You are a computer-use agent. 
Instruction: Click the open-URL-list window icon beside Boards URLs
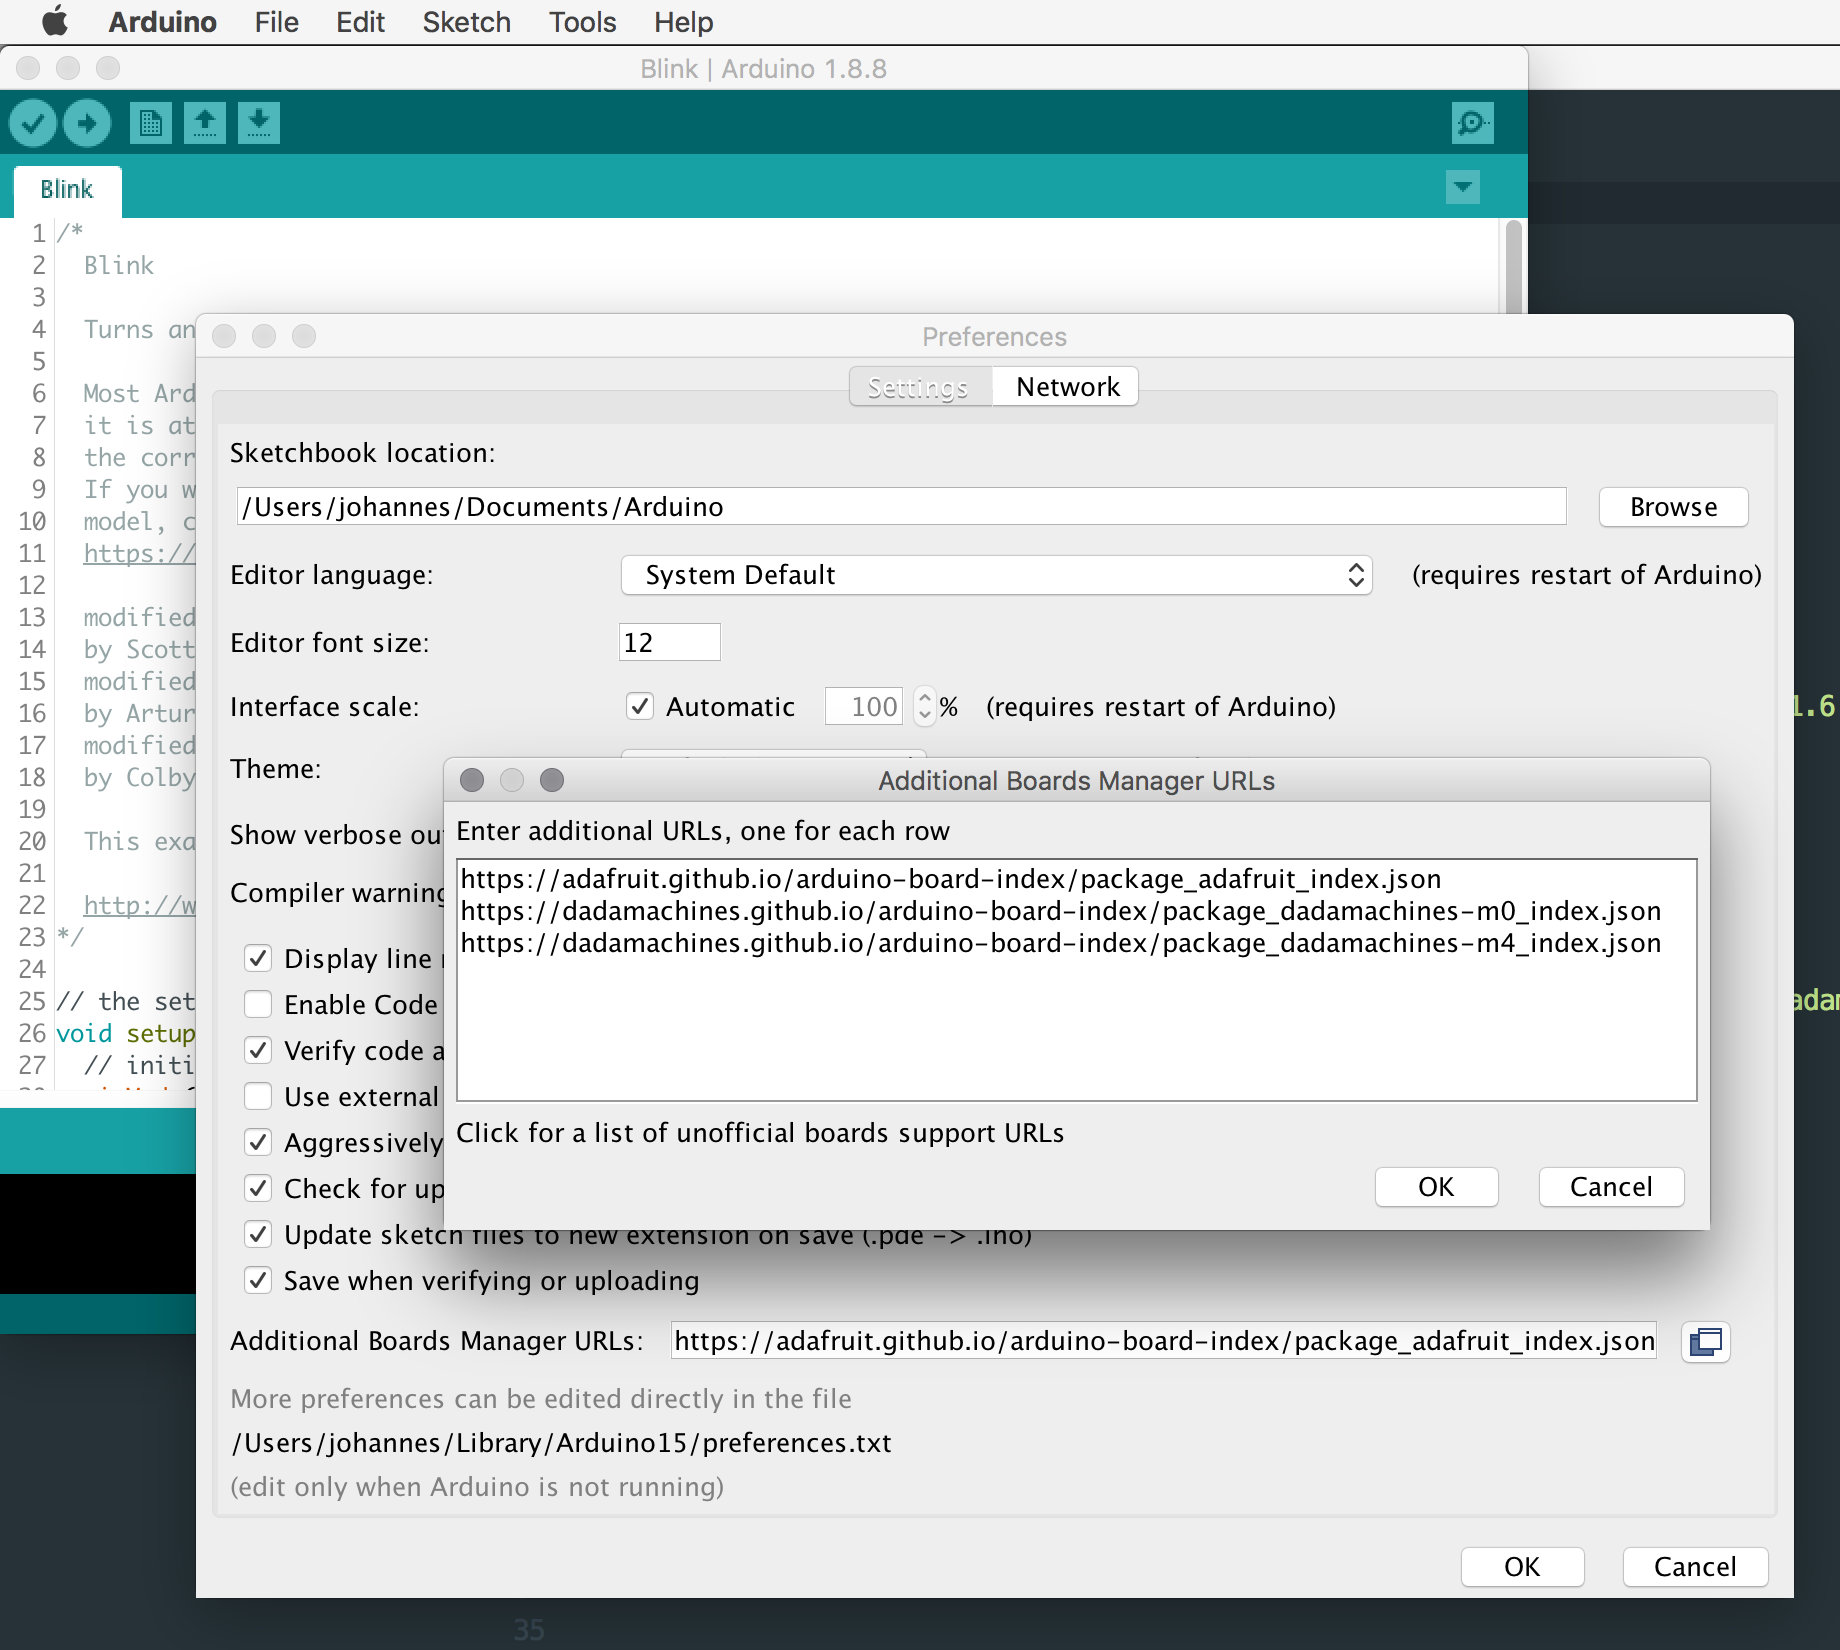tap(1705, 1341)
